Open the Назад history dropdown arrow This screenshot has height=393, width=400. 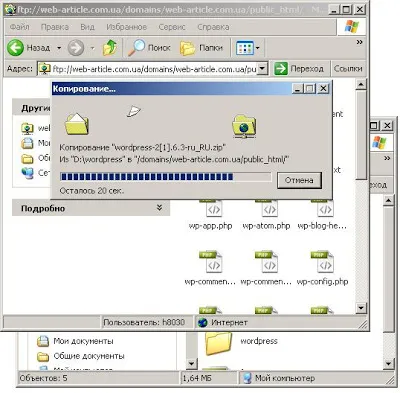pyautogui.click(x=59, y=48)
